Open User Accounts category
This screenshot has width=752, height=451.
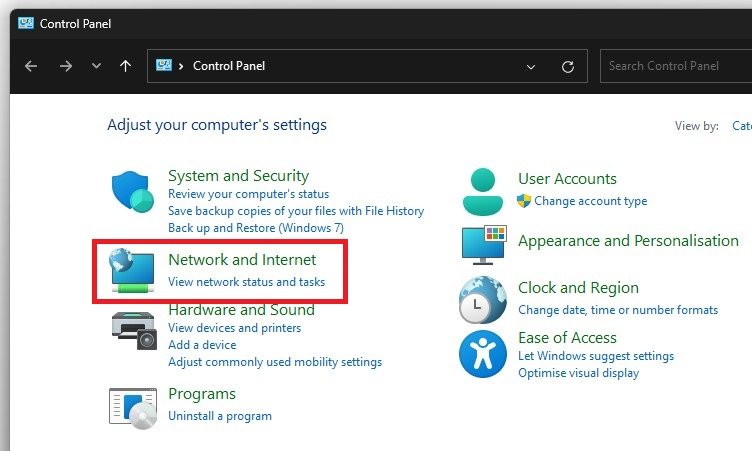567,179
